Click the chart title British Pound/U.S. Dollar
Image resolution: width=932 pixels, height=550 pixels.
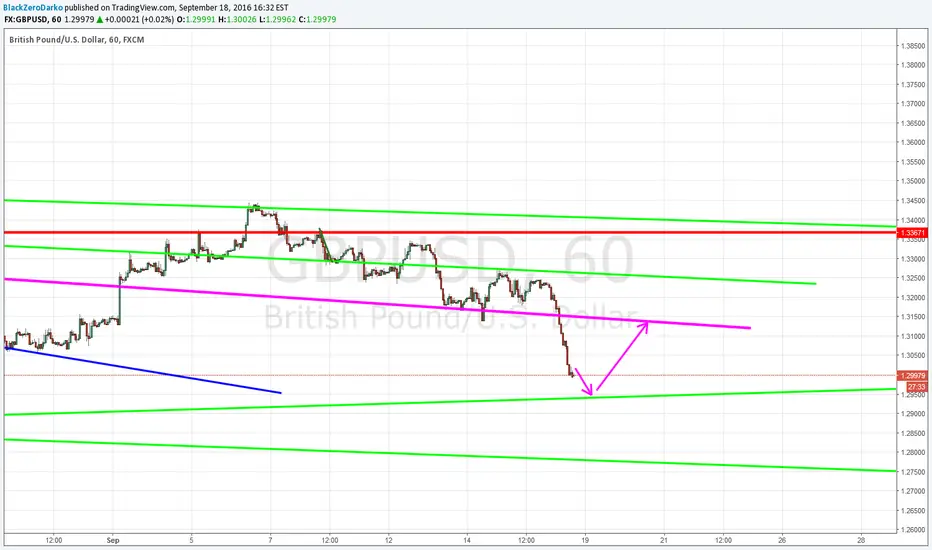point(58,40)
